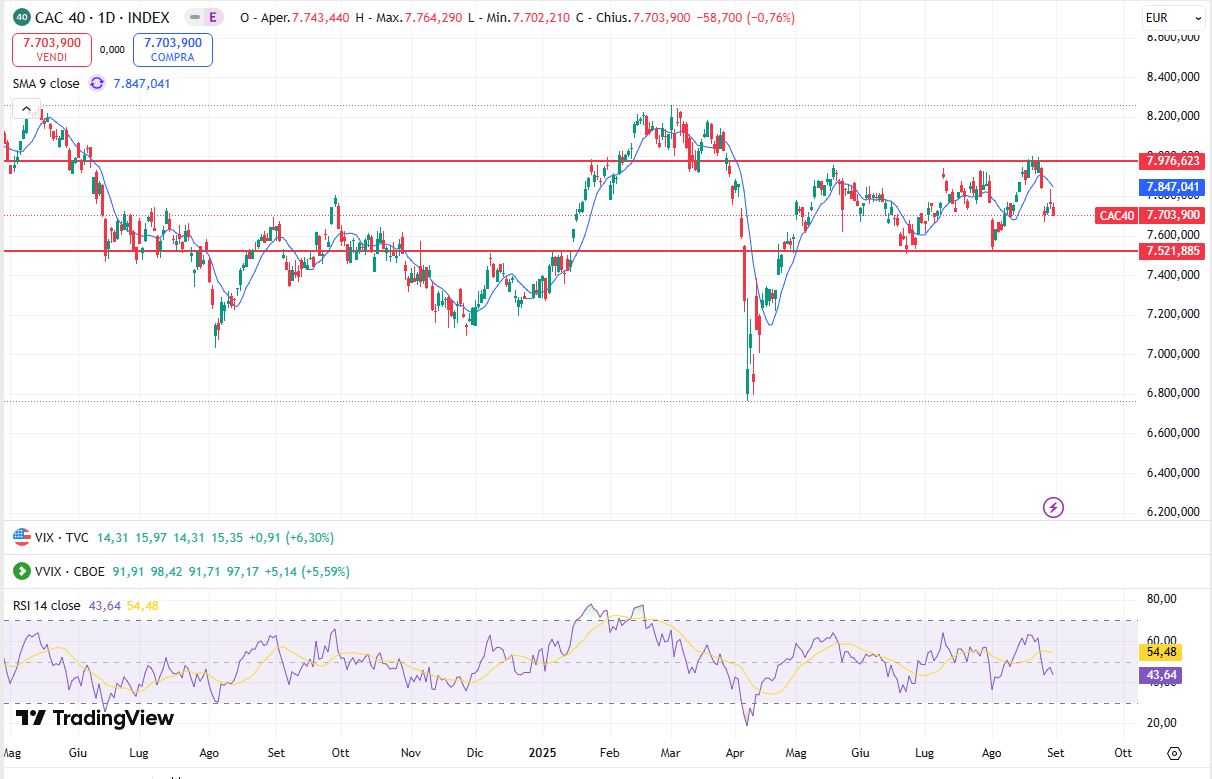The height and width of the screenshot is (779, 1212).
Task: Click the blue 7.847,041 SMA price label
Action: click(x=1171, y=187)
